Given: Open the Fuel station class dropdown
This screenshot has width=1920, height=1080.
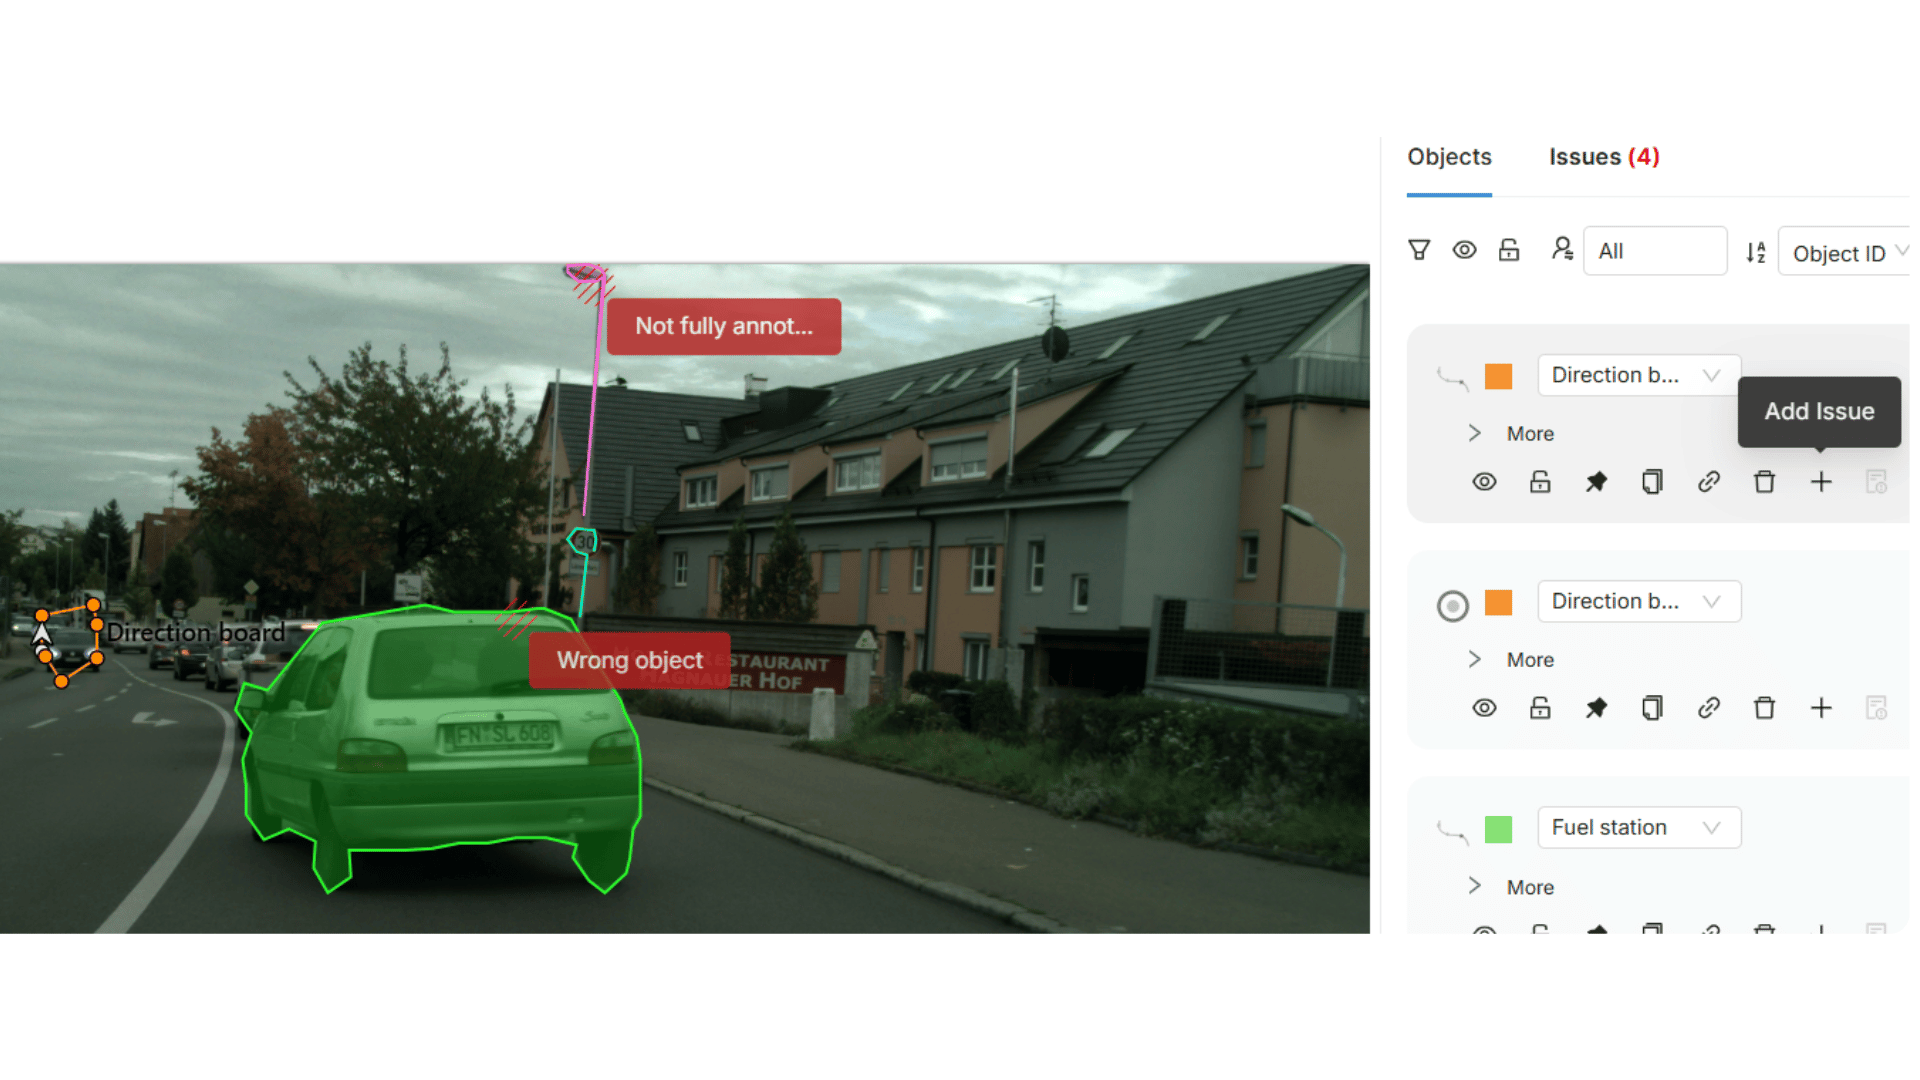Looking at the screenshot, I should (x=1638, y=827).
